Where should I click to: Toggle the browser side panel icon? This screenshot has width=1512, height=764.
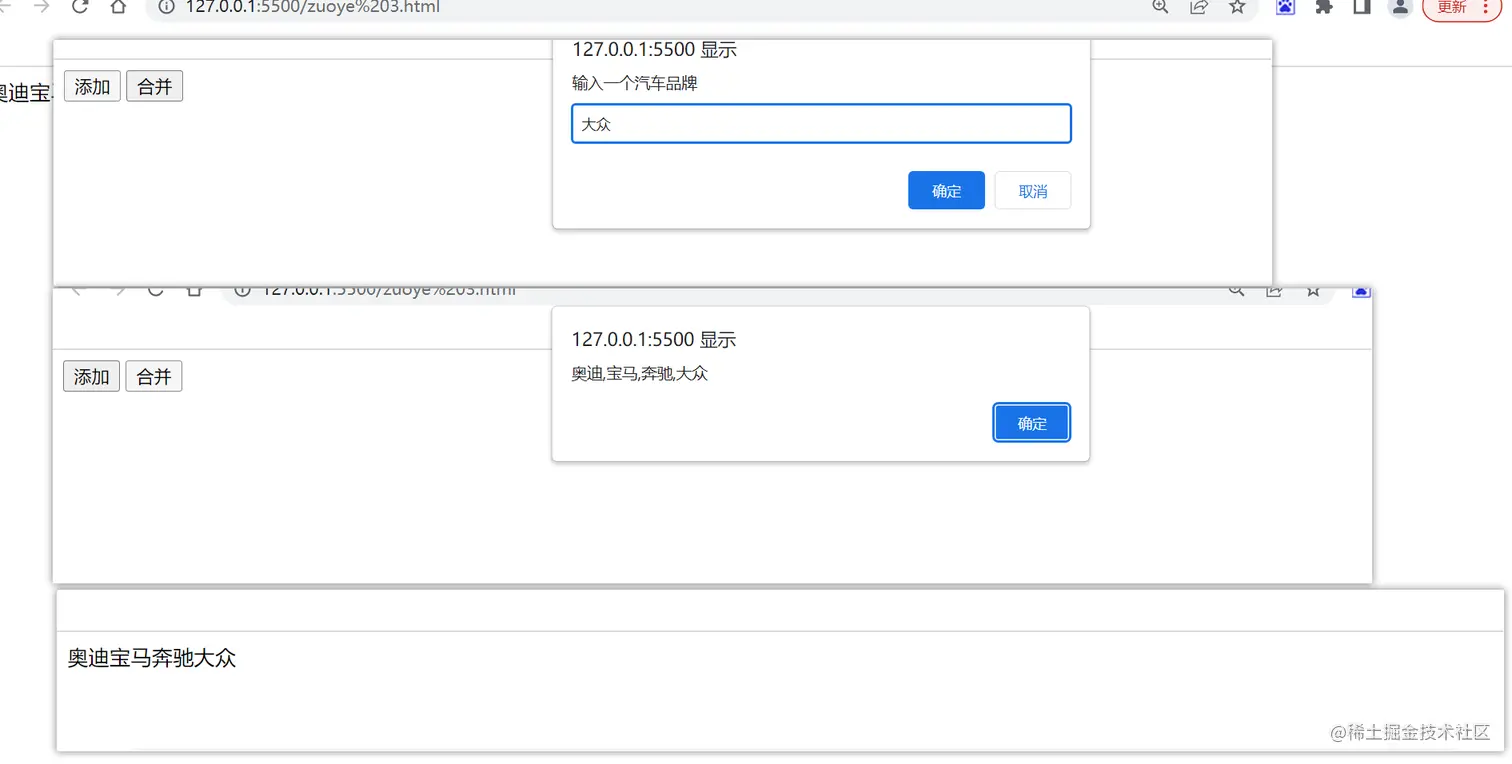tap(1361, 7)
